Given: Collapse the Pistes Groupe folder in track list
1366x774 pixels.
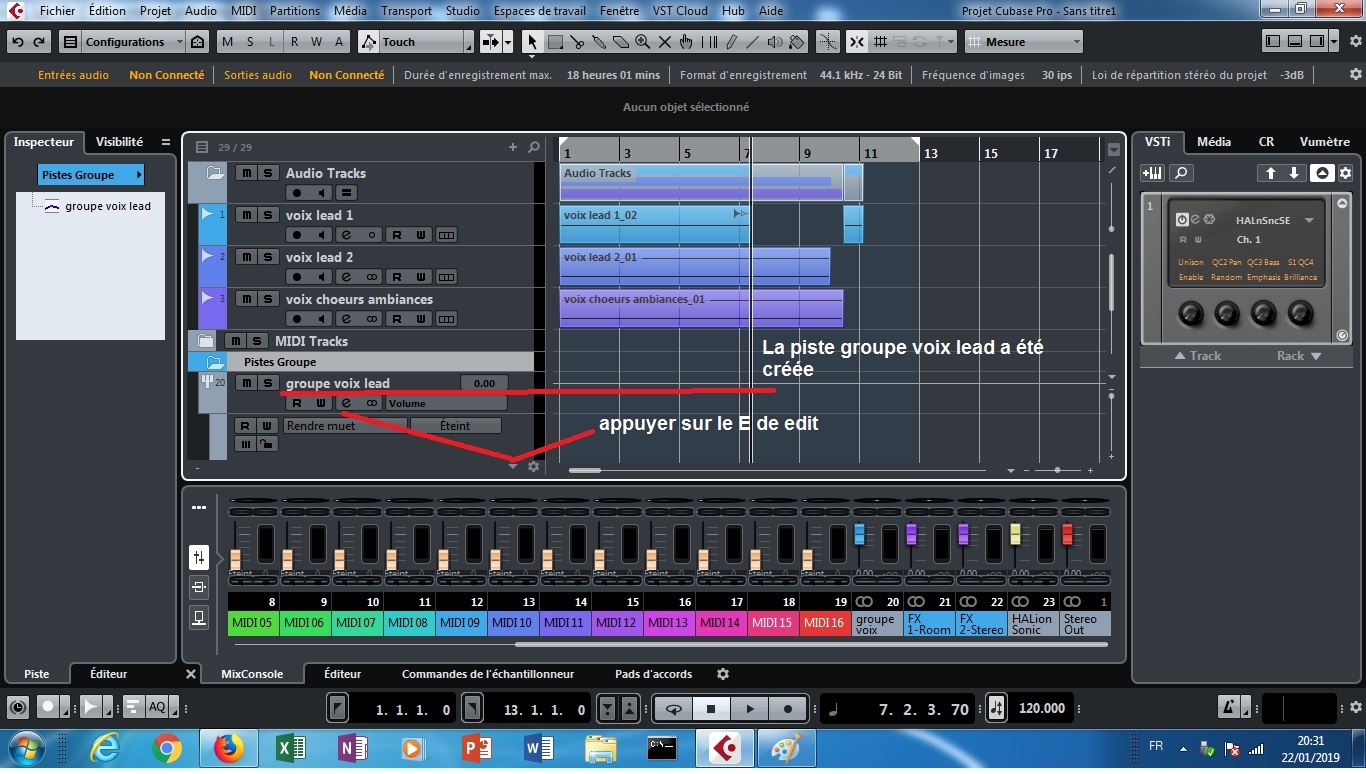Looking at the screenshot, I should (218, 362).
